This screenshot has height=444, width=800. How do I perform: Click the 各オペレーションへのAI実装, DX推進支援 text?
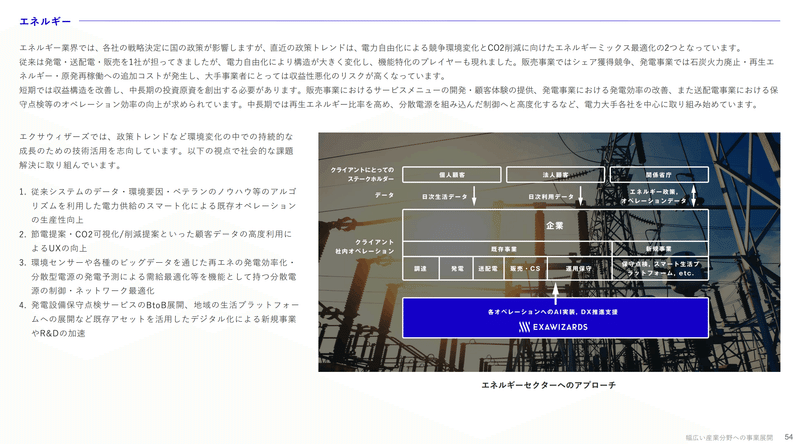point(553,312)
